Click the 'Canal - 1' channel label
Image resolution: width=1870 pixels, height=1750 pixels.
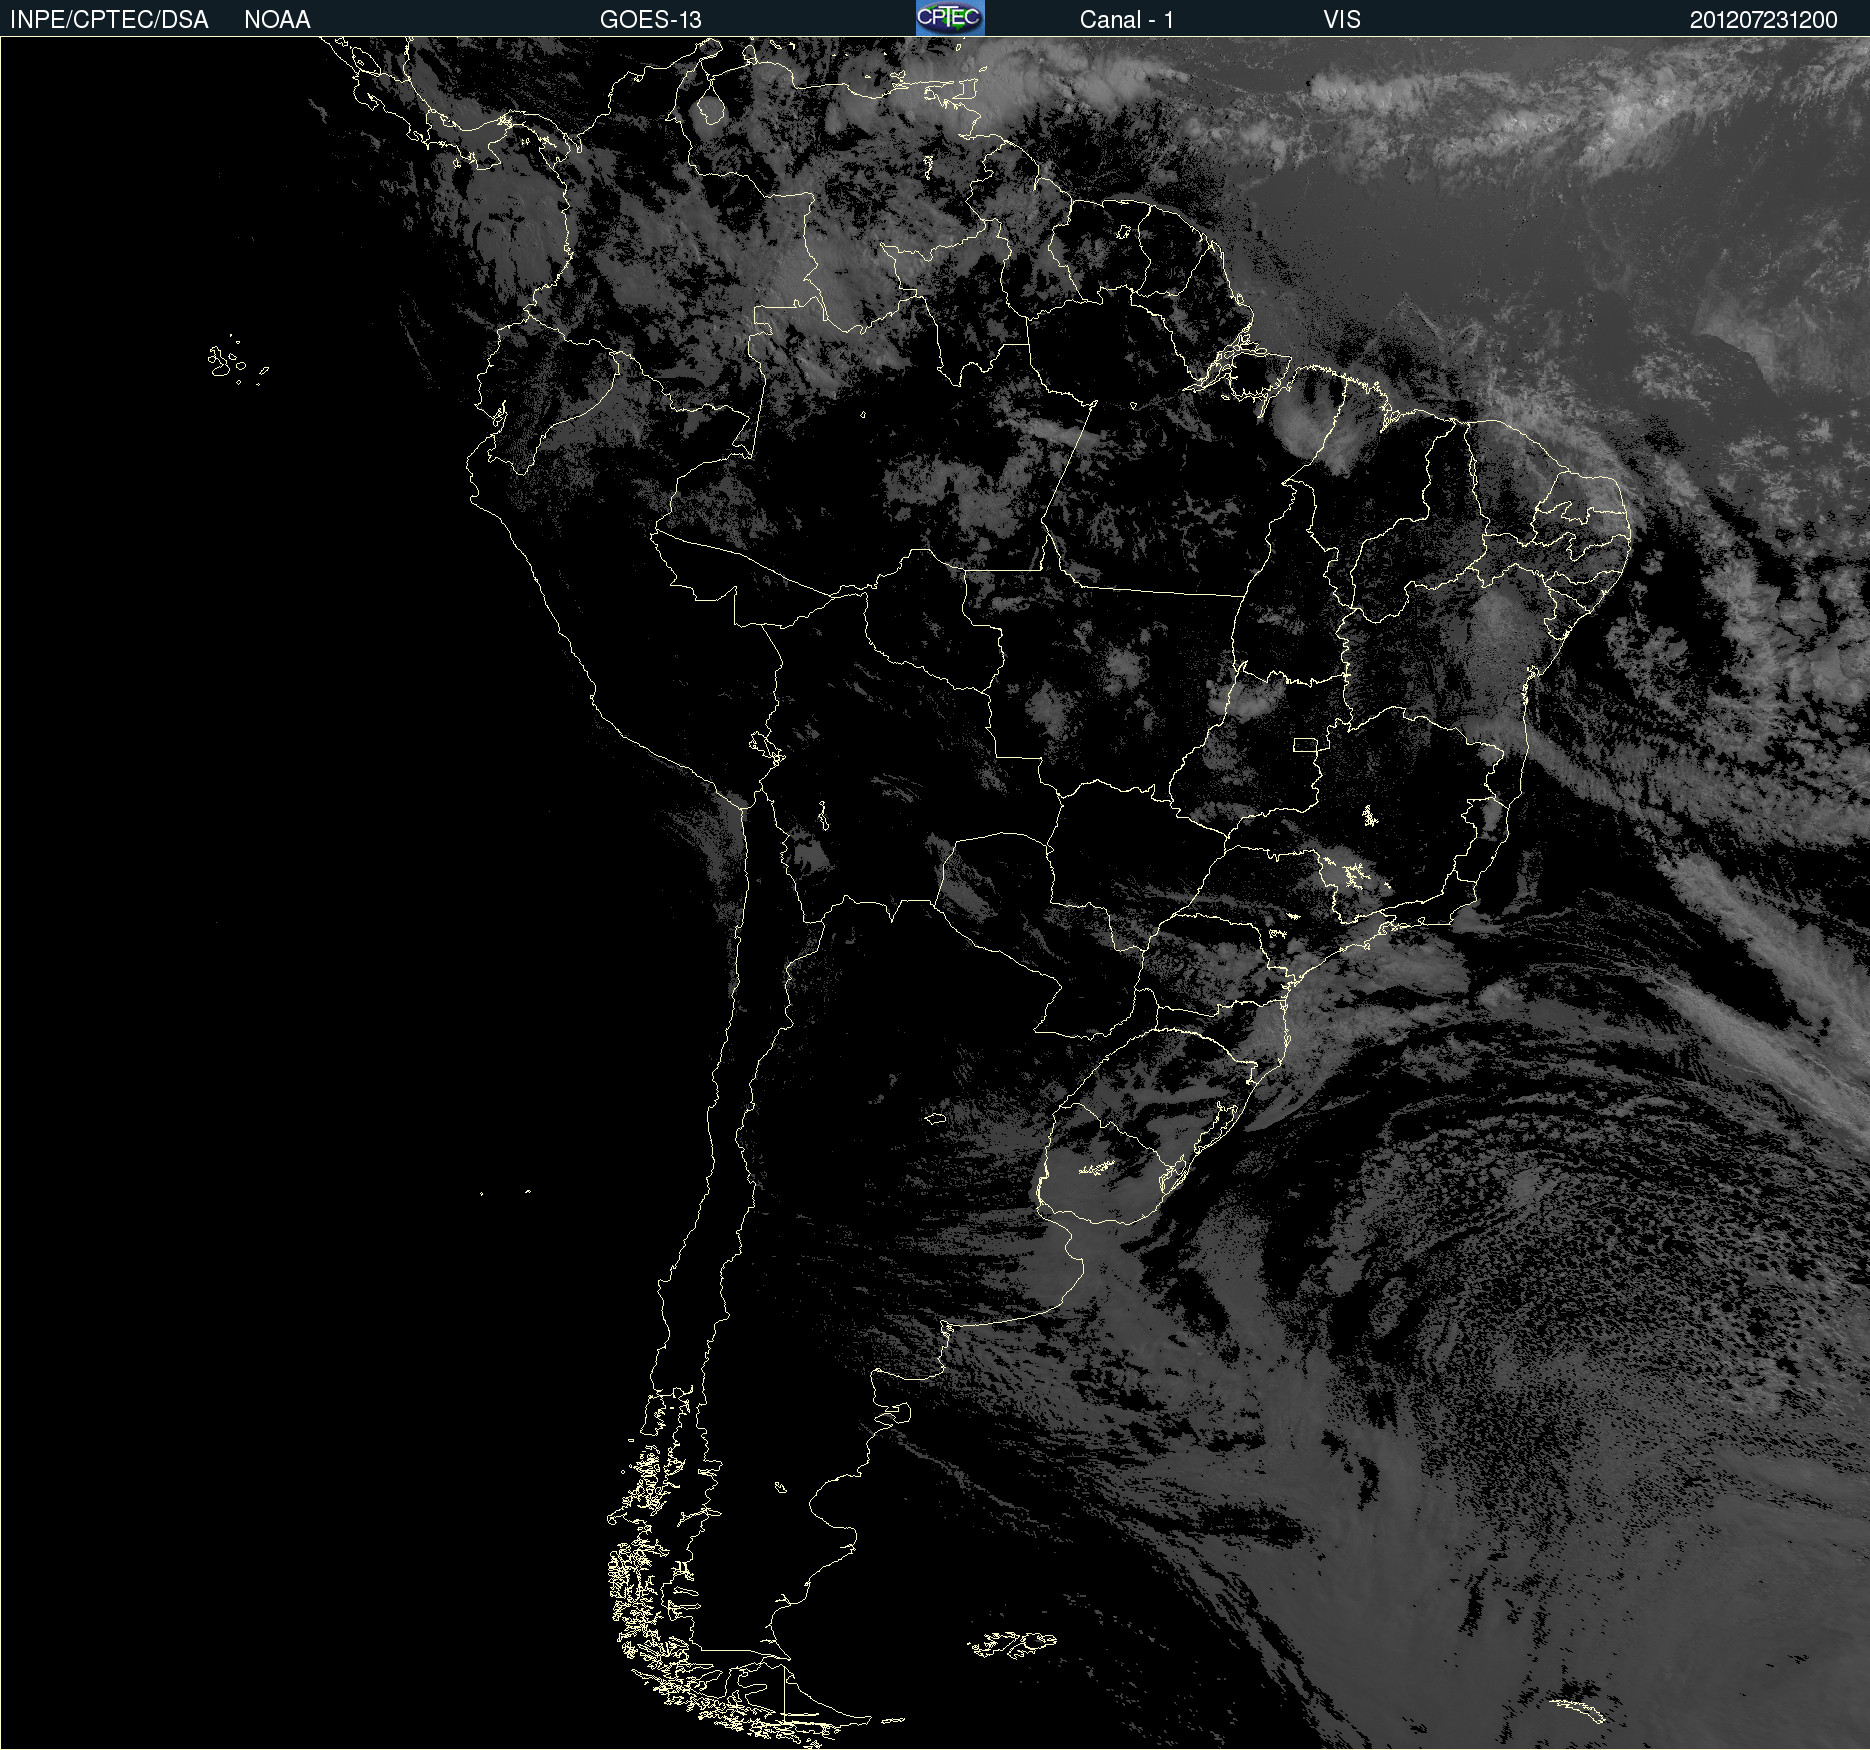click(1126, 20)
